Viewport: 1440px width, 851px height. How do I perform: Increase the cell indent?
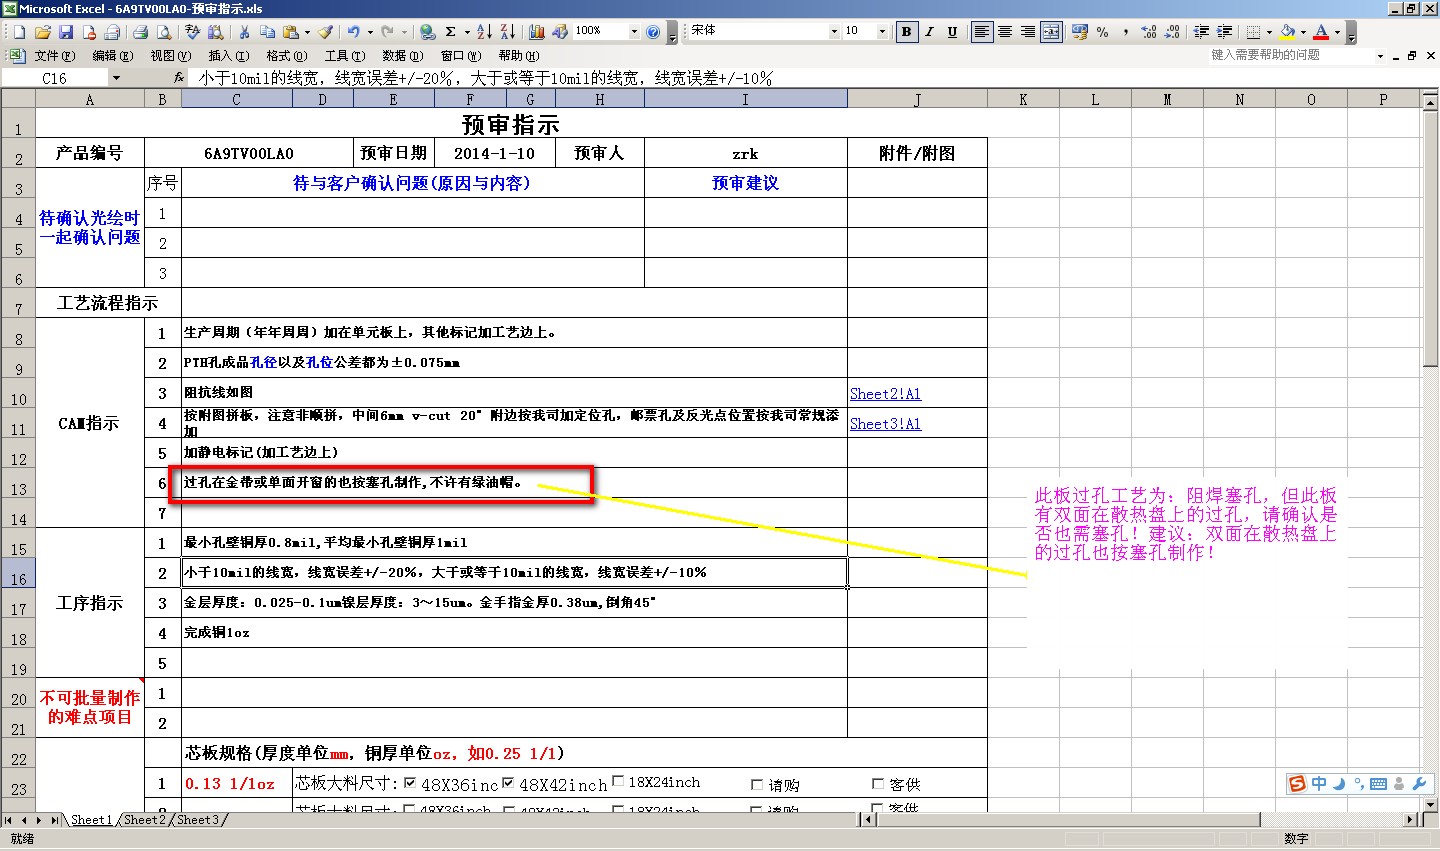(x=1225, y=32)
